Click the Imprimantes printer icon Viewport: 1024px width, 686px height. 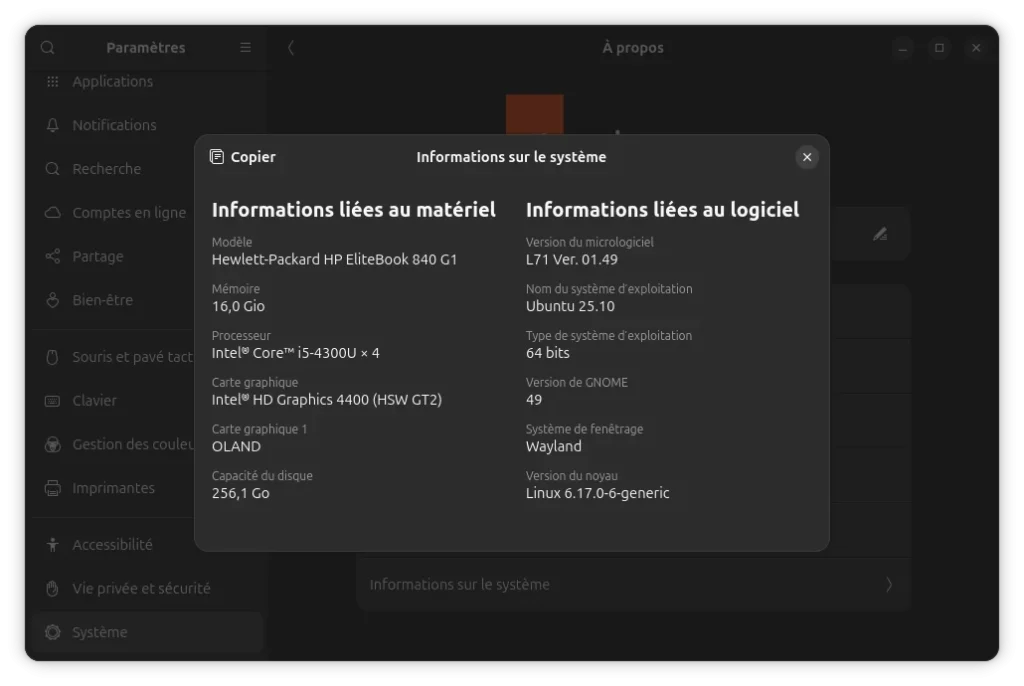tap(53, 488)
